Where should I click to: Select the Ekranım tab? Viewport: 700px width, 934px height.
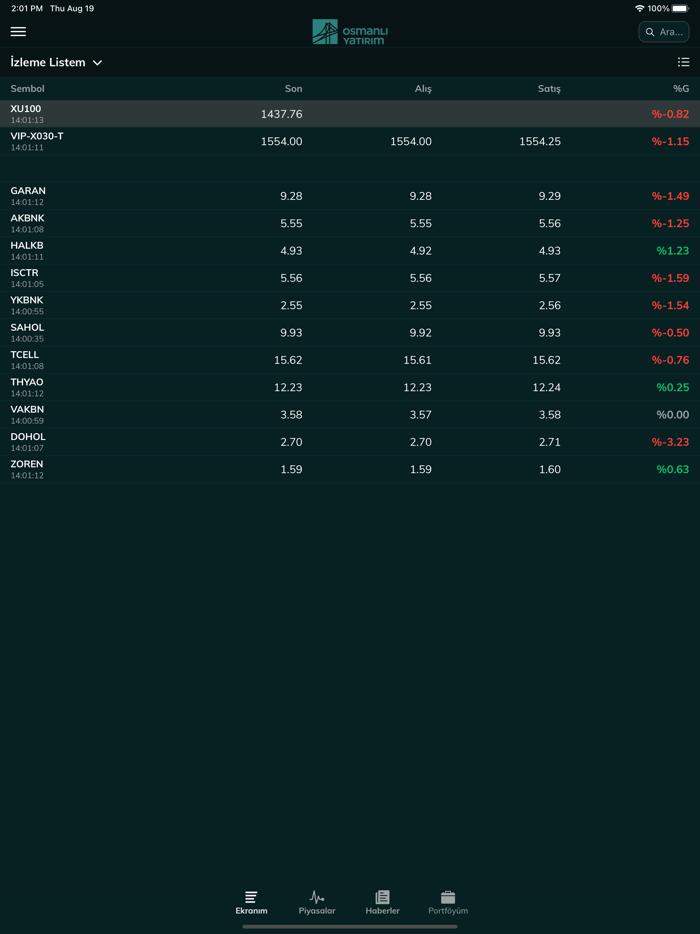point(251,902)
